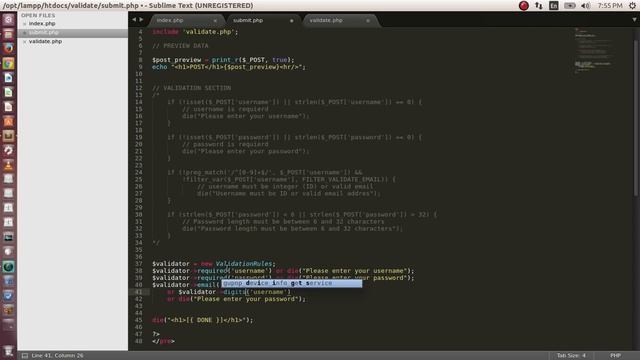Launch Firefox from the dock
Image resolution: width=640 pixels, height=360 pixels.
(8, 48)
